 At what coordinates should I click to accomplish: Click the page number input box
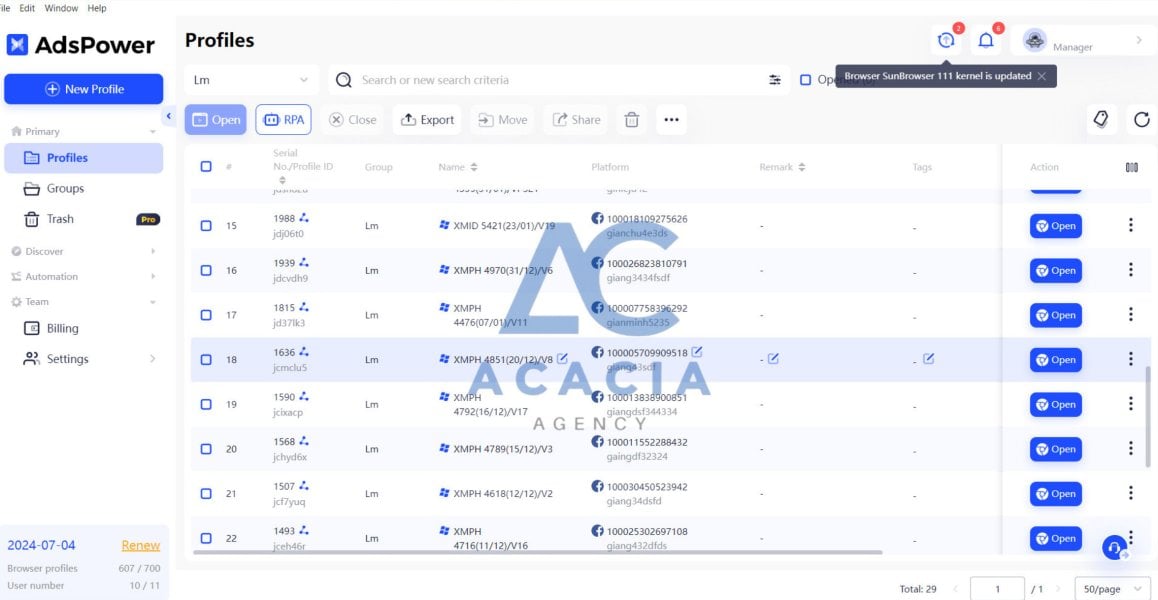tap(997, 589)
